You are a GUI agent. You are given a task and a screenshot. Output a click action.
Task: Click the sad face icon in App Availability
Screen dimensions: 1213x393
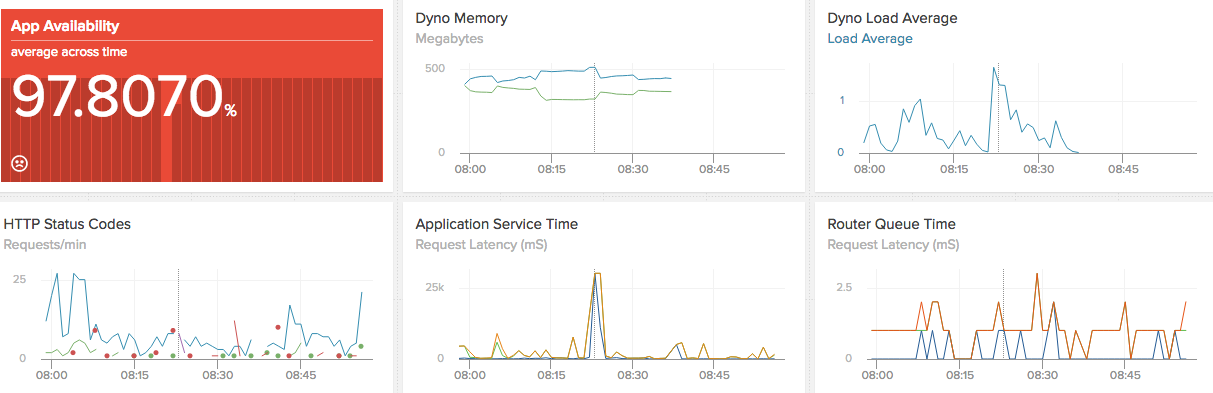19,162
